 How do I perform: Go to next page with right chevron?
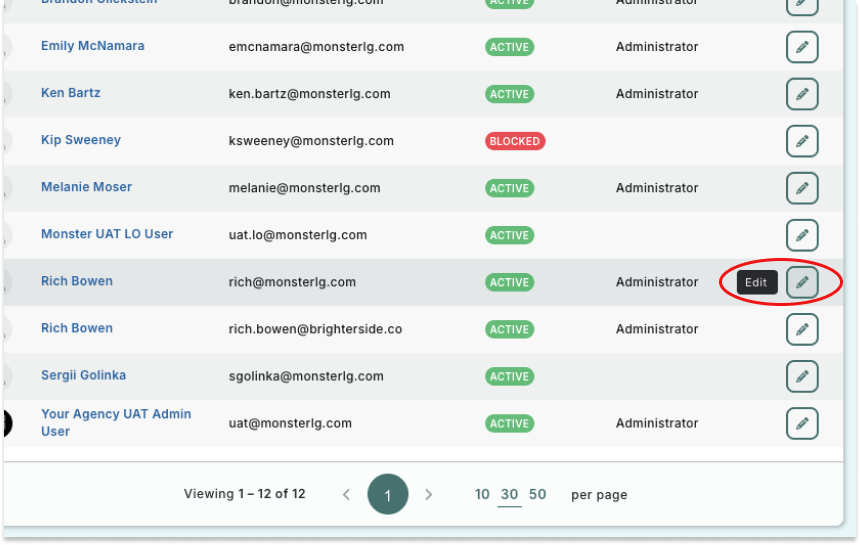[429, 494]
